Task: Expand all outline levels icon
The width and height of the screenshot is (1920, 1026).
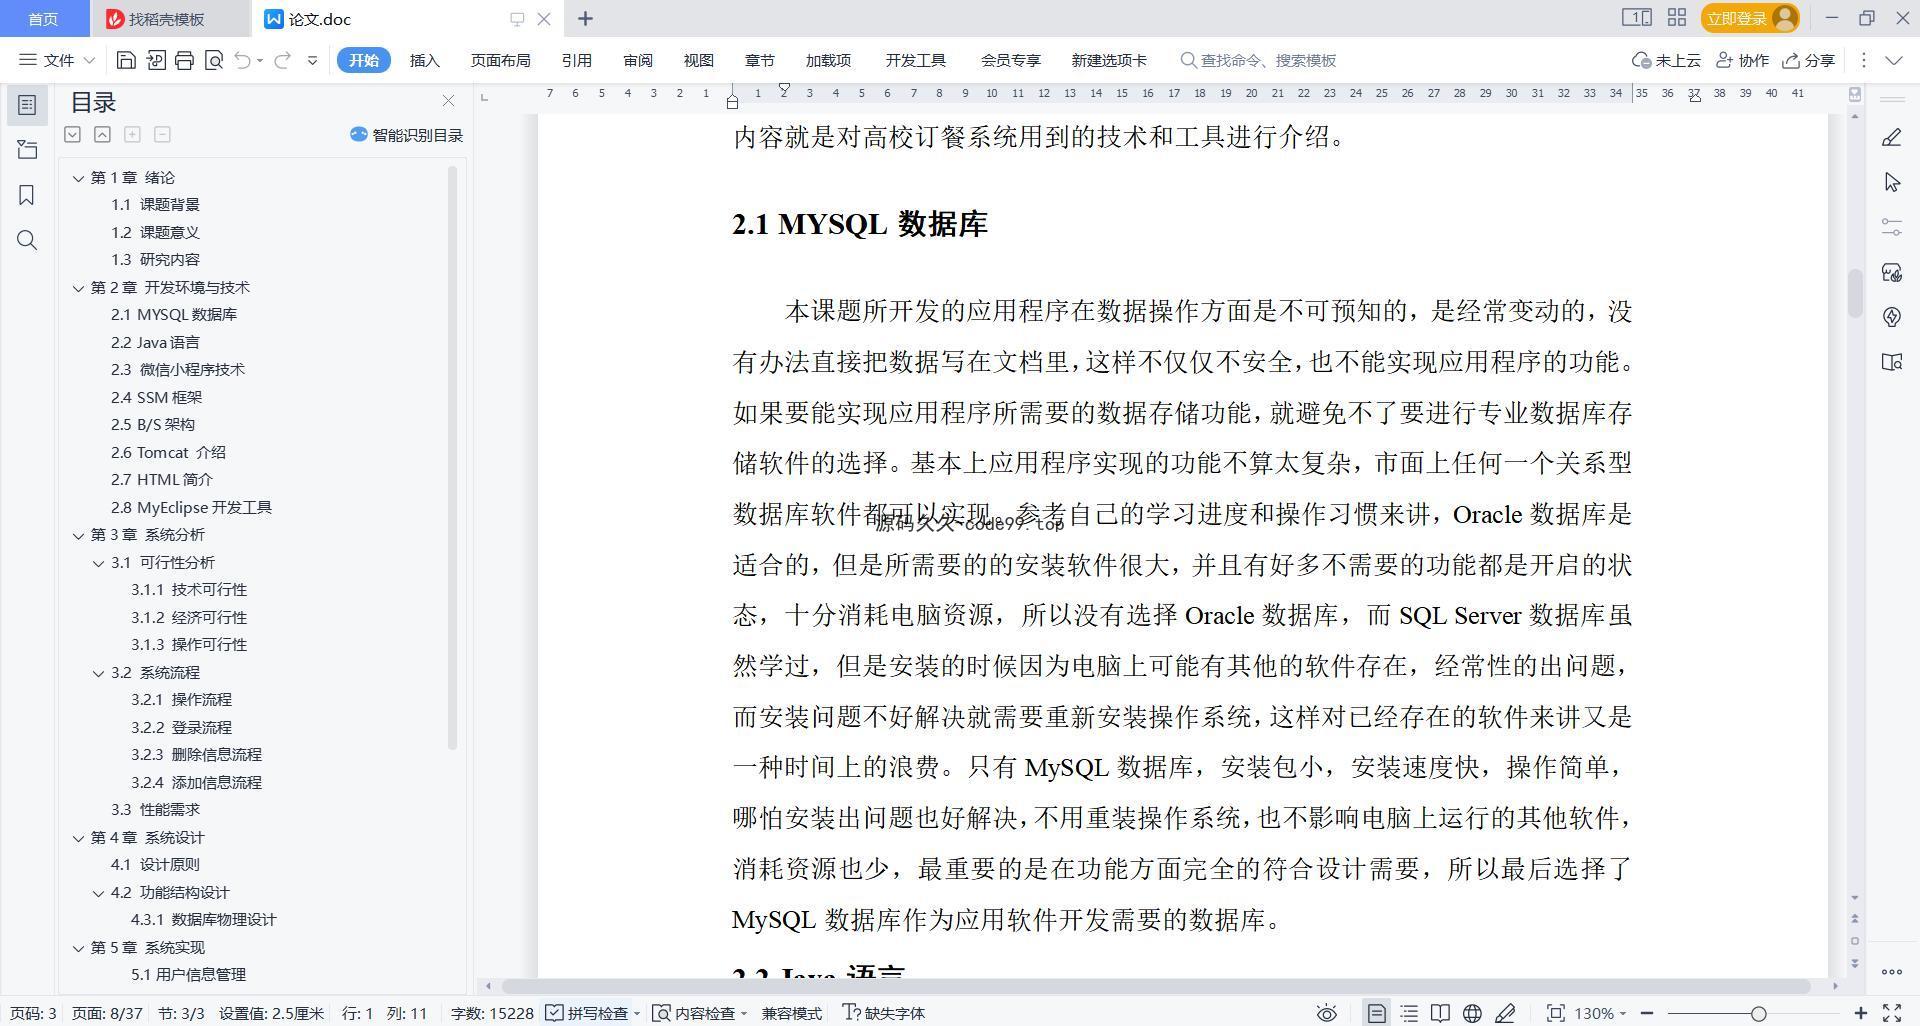Action: pos(72,134)
